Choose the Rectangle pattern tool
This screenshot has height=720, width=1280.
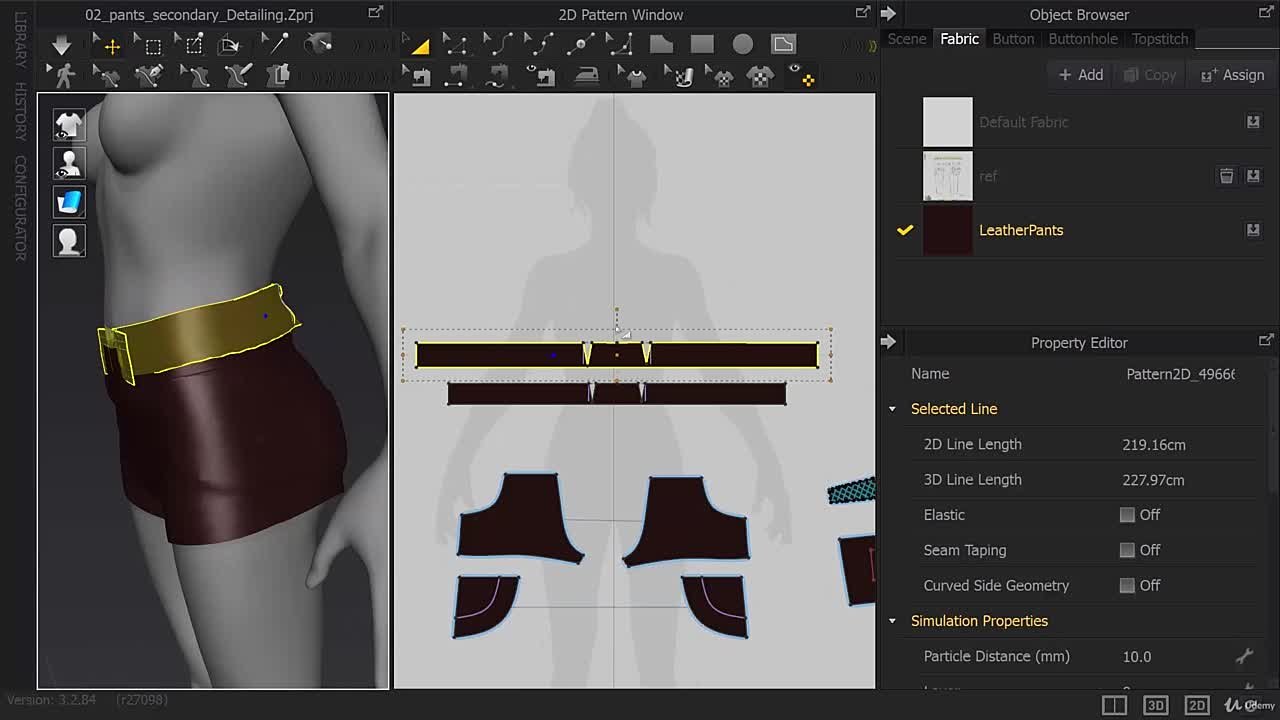tap(702, 44)
